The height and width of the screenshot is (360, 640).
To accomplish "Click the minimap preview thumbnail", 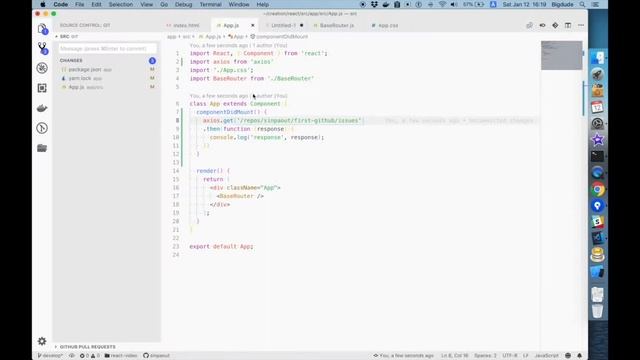I will pos(562,55).
